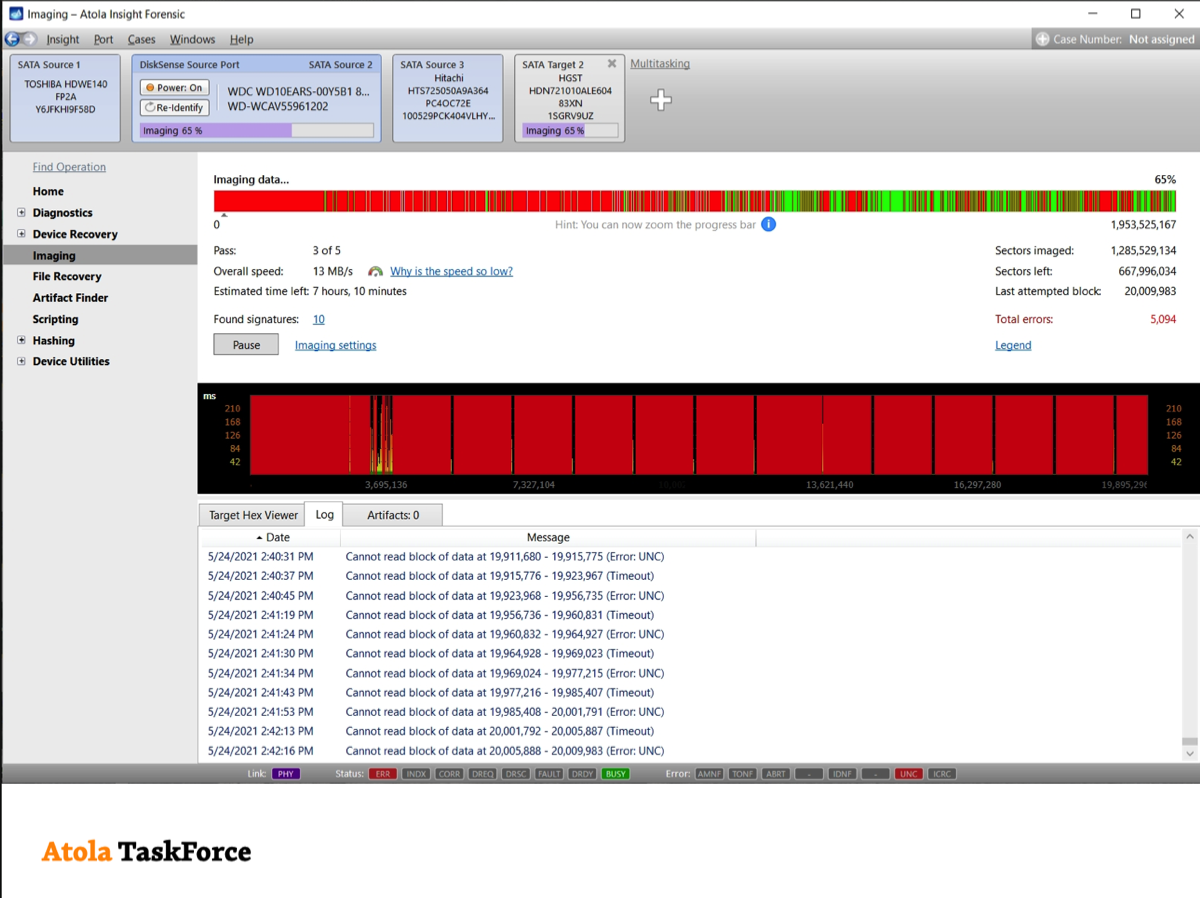Screen dimensions: 1200x898
Task: Click the imaging progress bar
Action: coord(694,200)
